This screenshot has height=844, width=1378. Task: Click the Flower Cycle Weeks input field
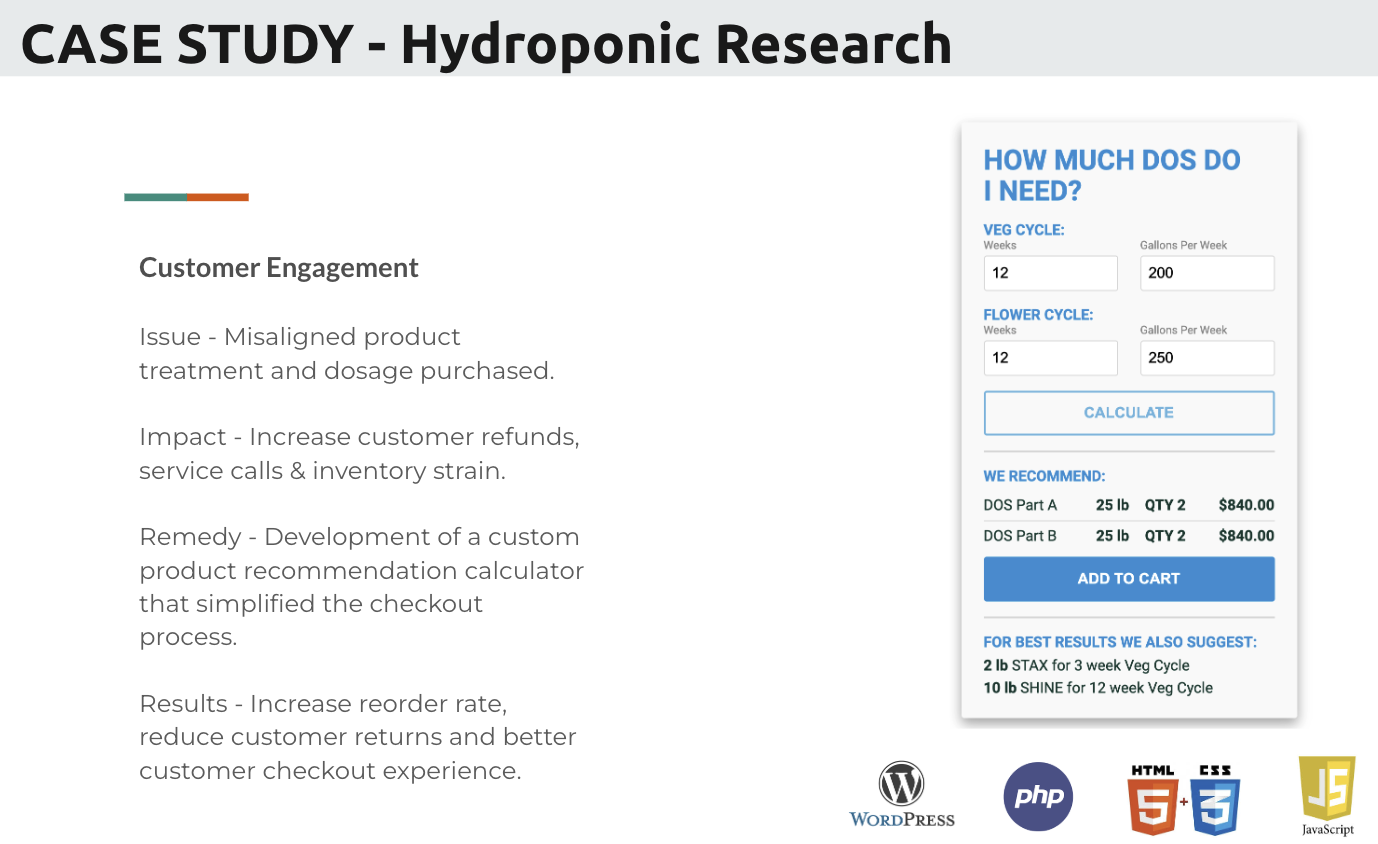pyautogui.click(x=1050, y=358)
